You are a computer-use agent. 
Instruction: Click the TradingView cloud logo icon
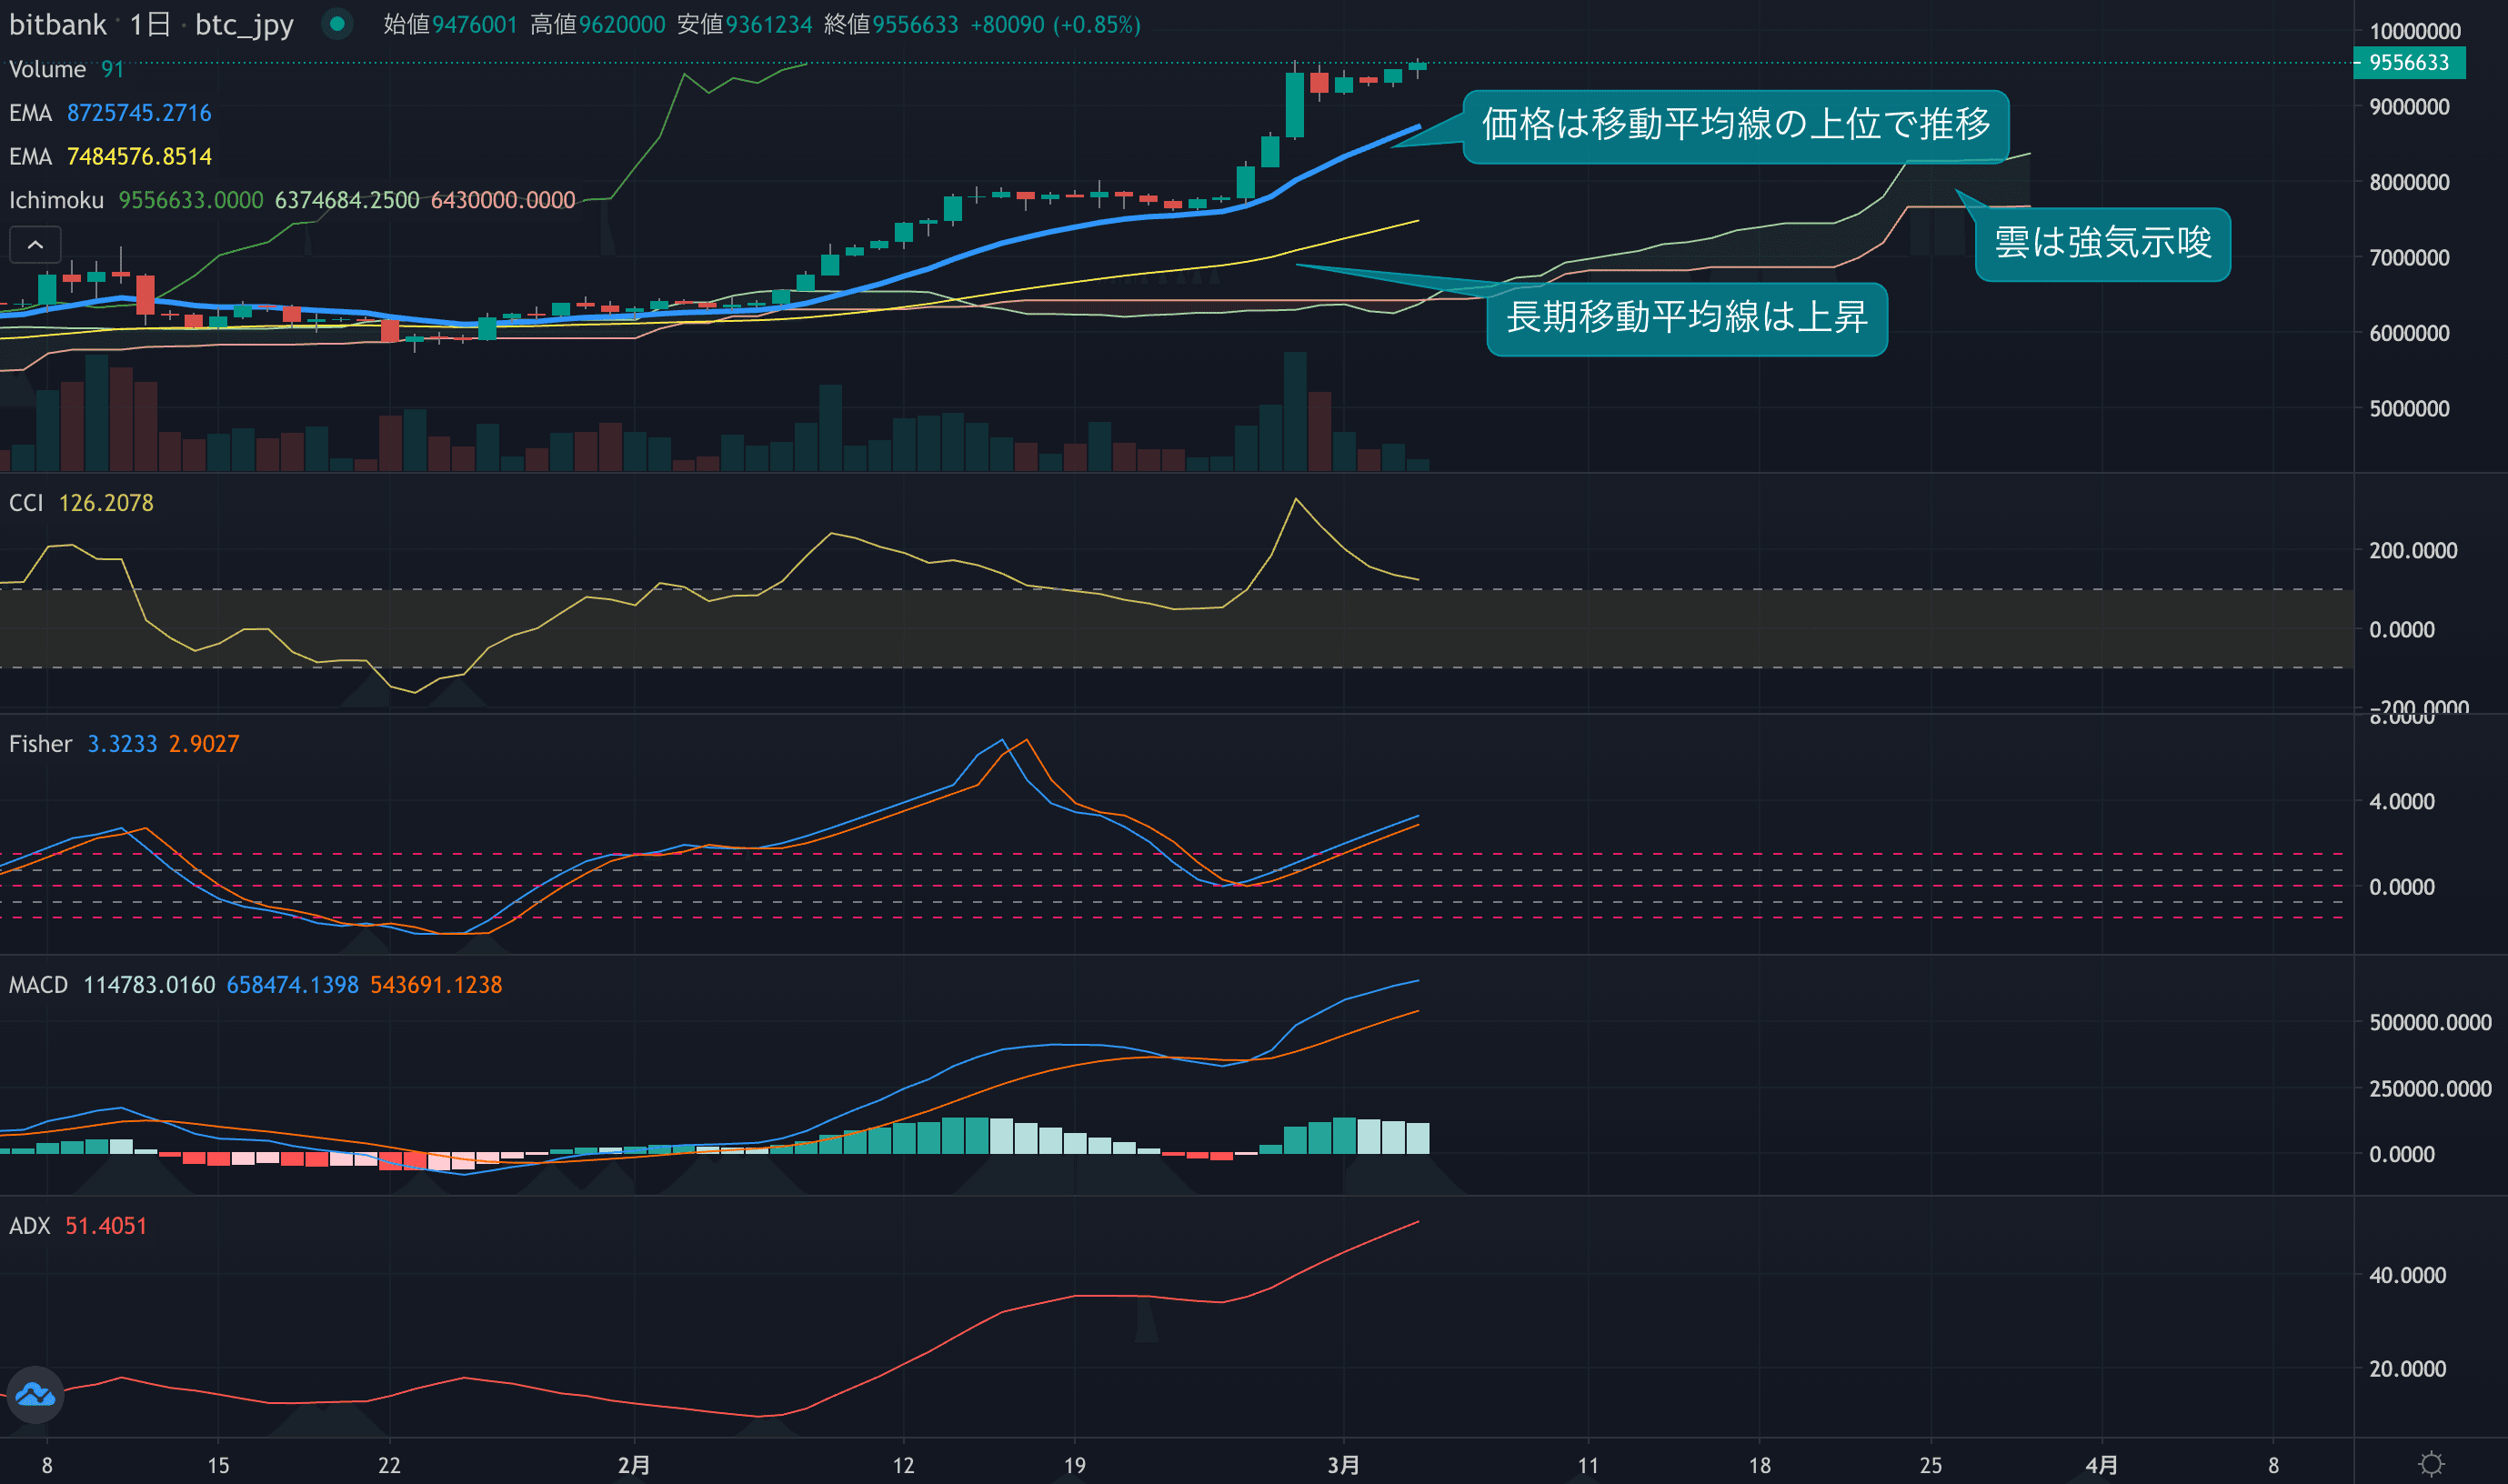coord(35,1394)
